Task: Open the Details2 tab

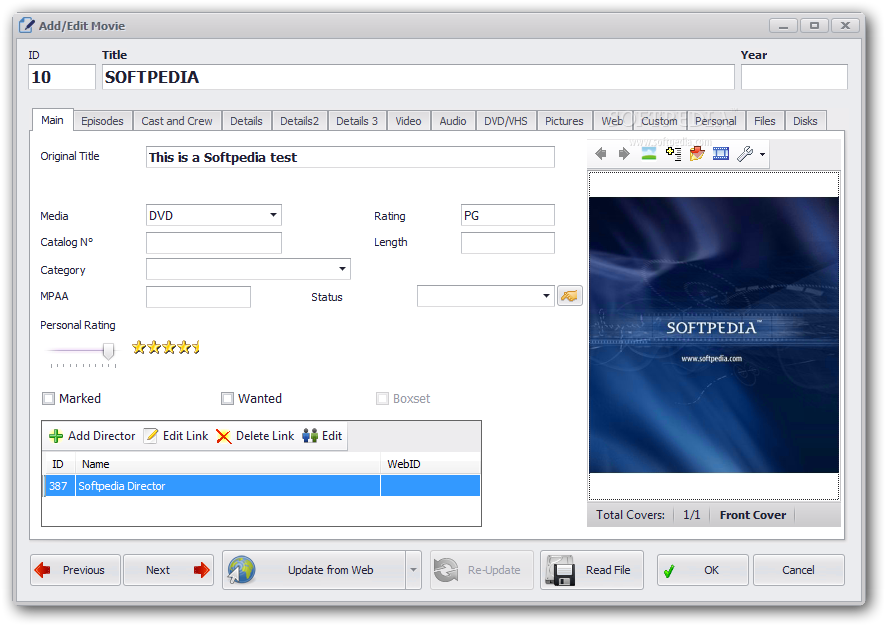Action: [299, 121]
